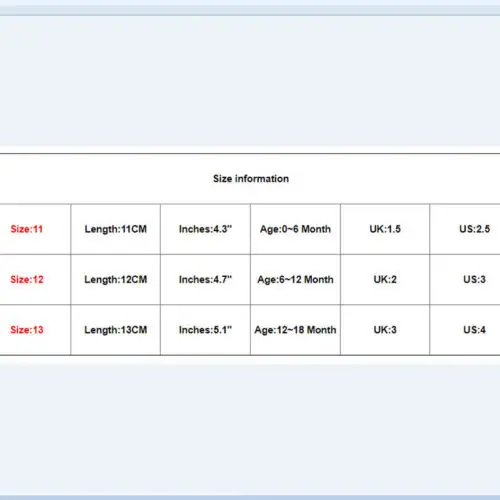
Task: Select the 'Age:0~6 Month' cell
Action: 295,229
